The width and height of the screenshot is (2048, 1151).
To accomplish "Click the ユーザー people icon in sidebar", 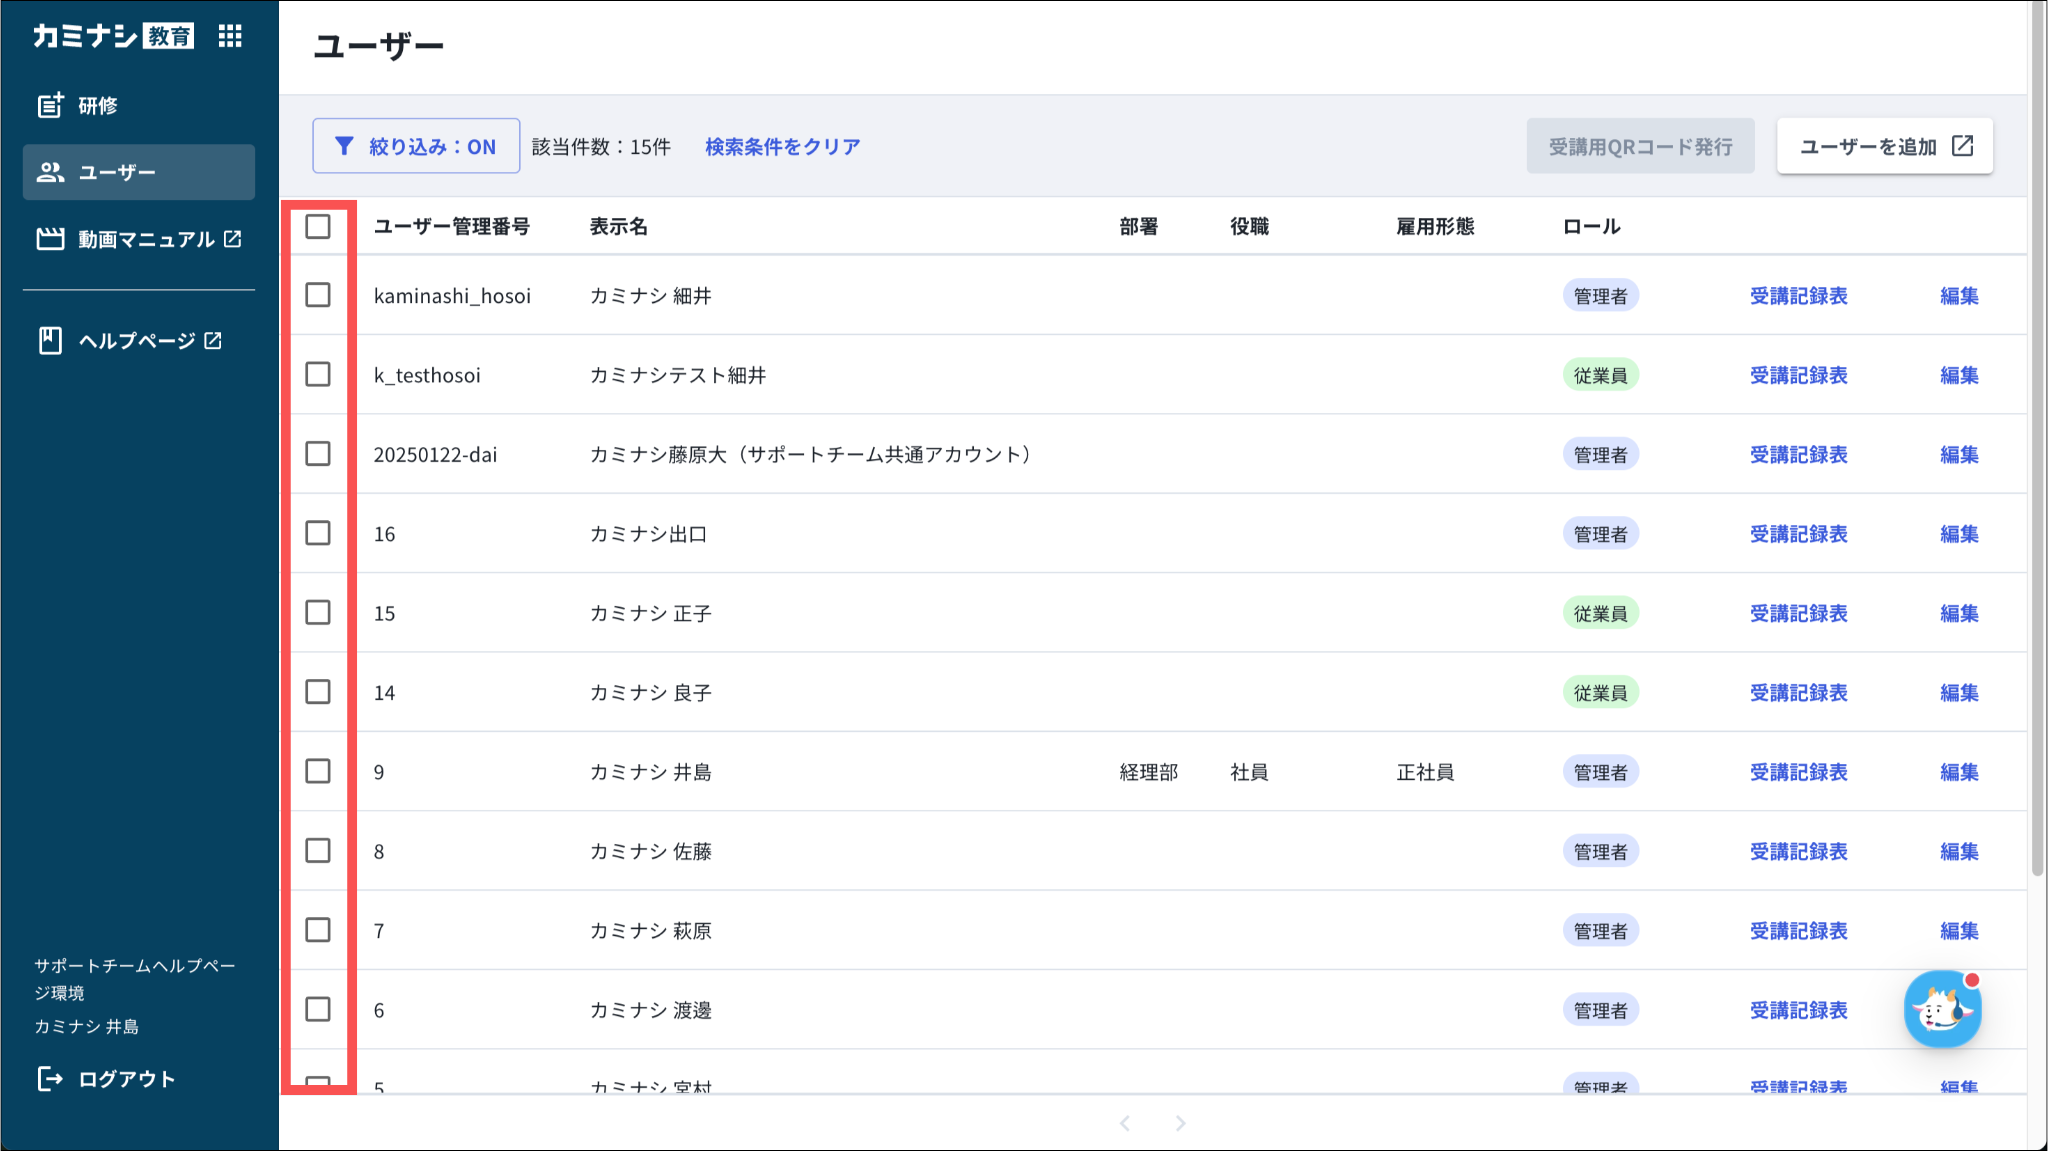I will pos(50,172).
